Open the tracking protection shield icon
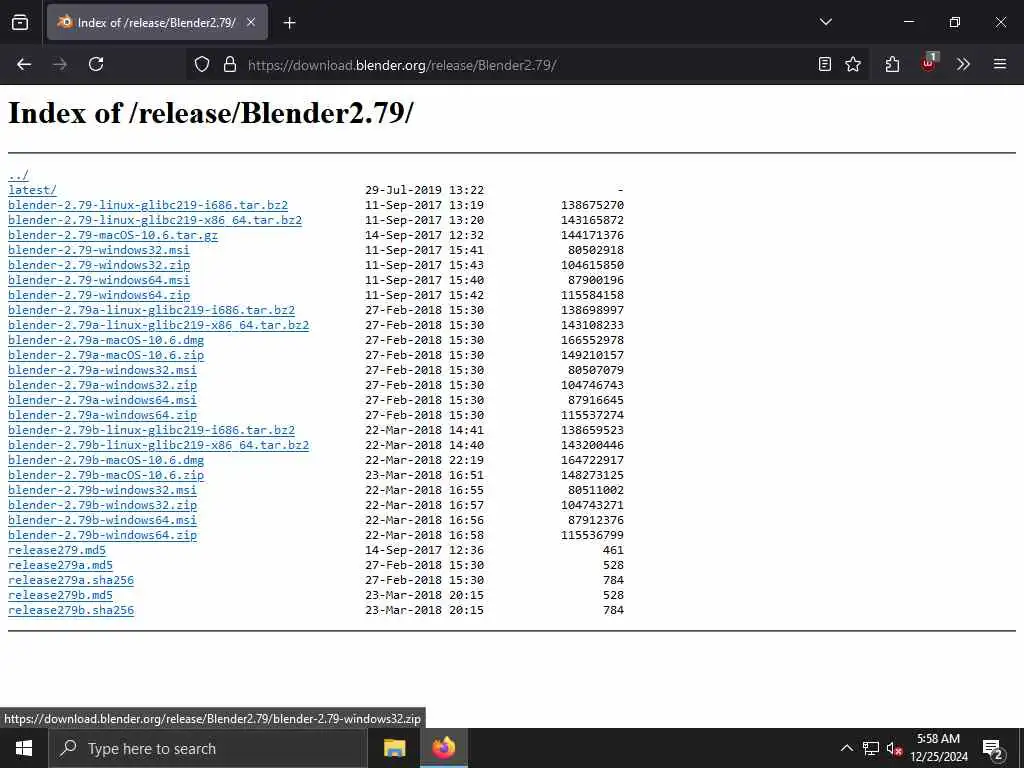Image resolution: width=1024 pixels, height=768 pixels. pyautogui.click(x=202, y=64)
